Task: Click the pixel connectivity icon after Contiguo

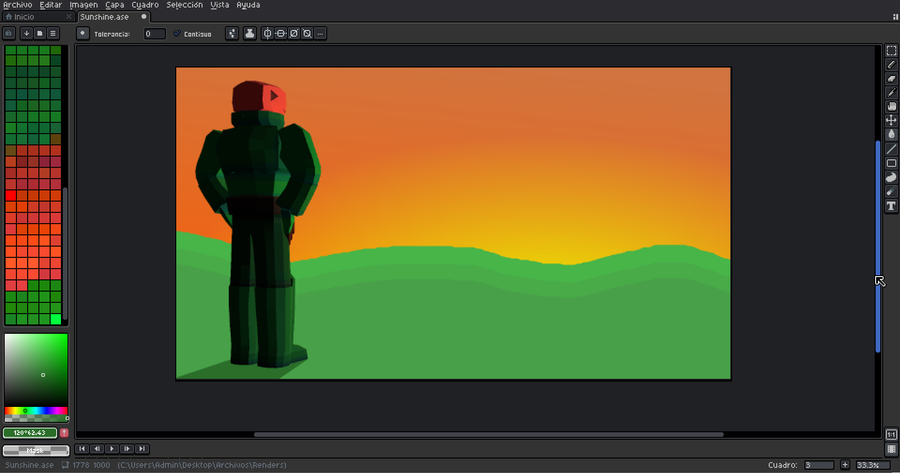Action: 232,33
